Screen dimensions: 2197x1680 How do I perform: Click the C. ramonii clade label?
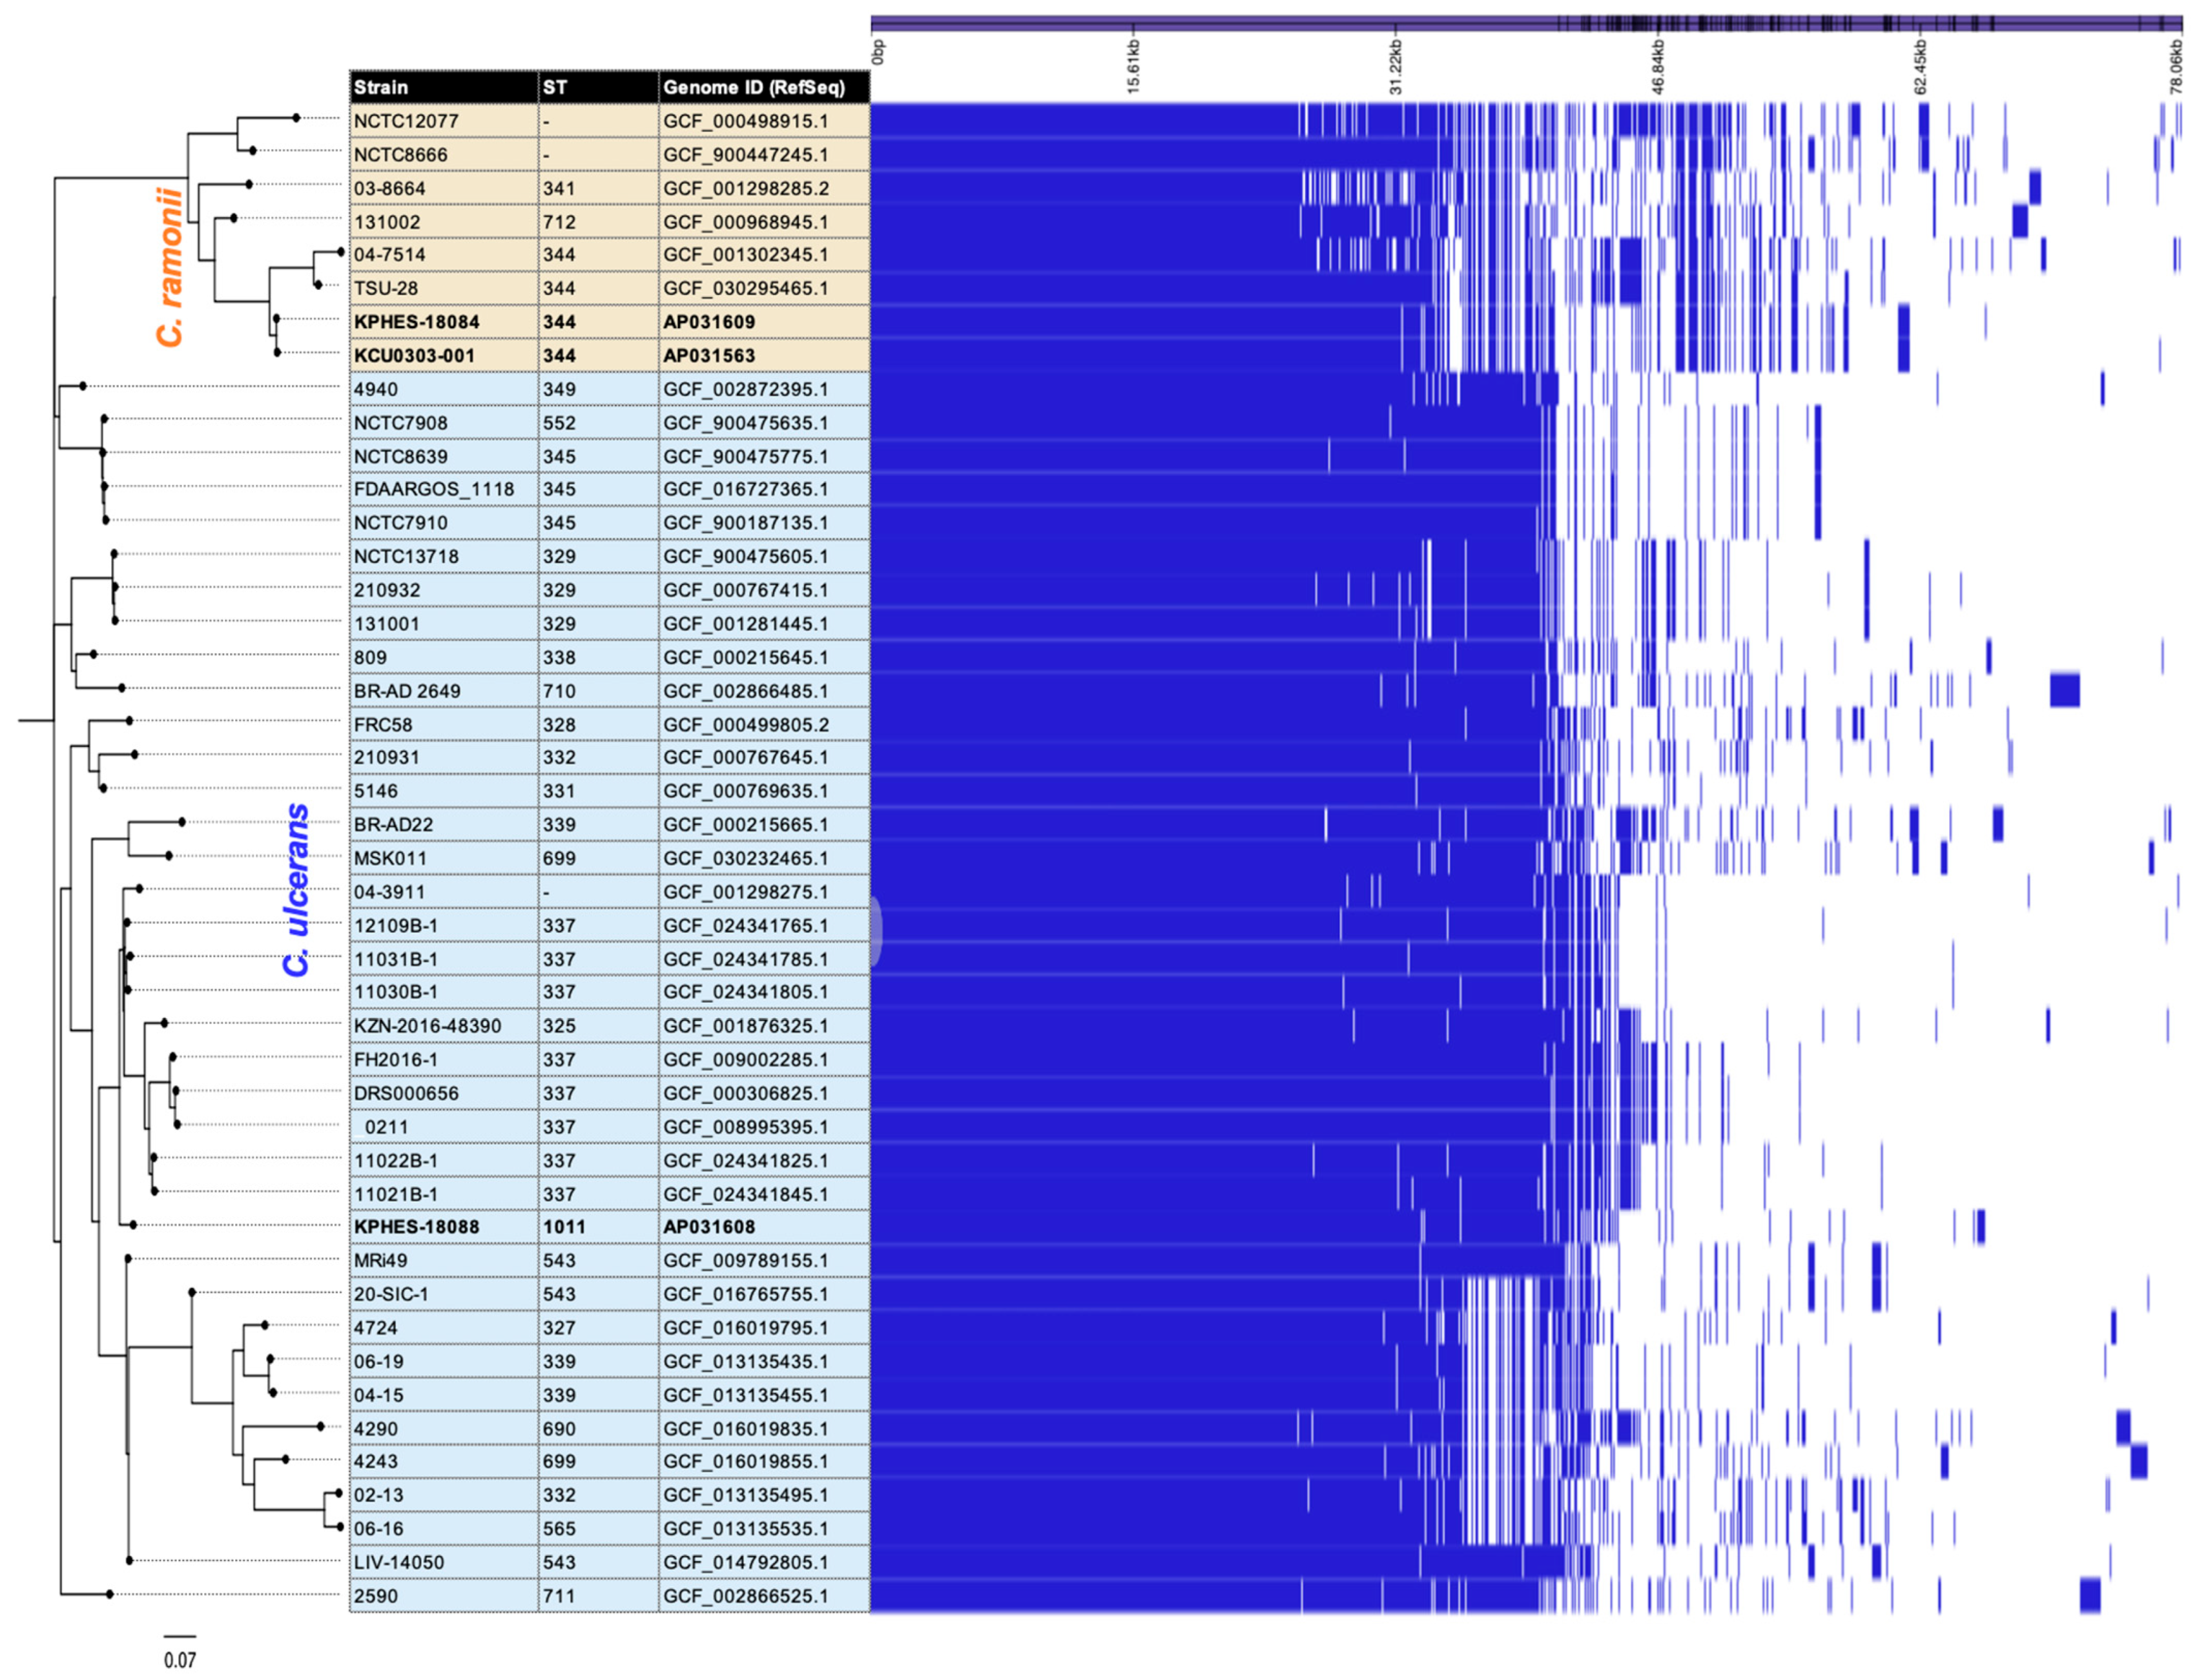[171, 266]
